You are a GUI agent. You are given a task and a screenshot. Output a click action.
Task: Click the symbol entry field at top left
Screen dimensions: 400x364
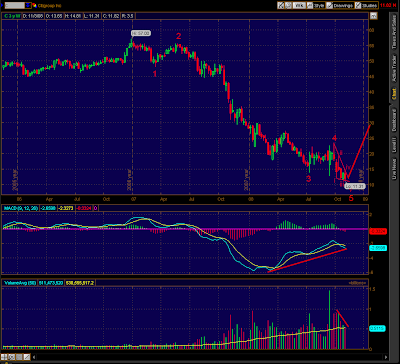click(x=14, y=5)
